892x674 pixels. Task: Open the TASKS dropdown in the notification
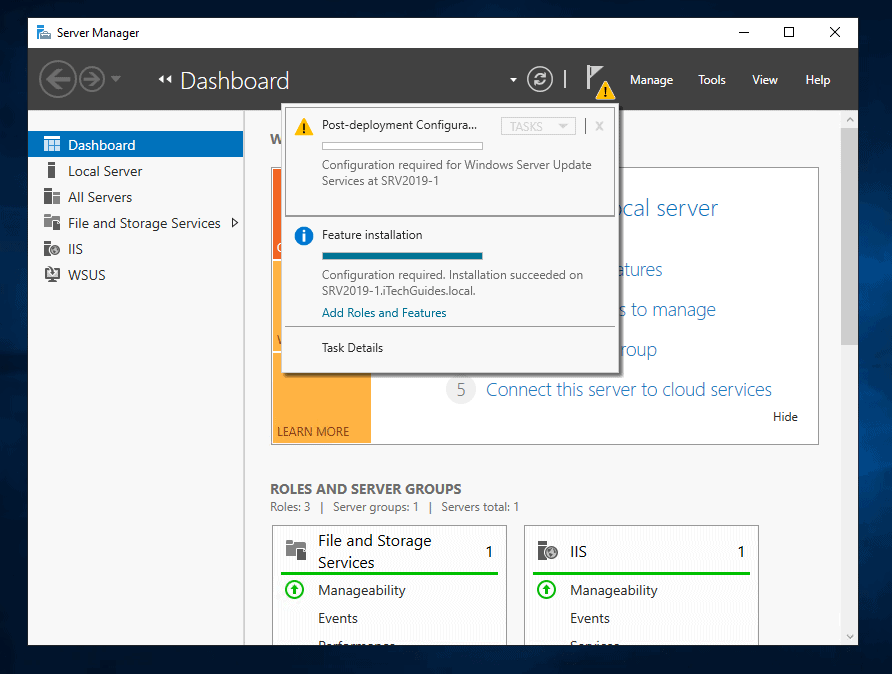pos(536,125)
